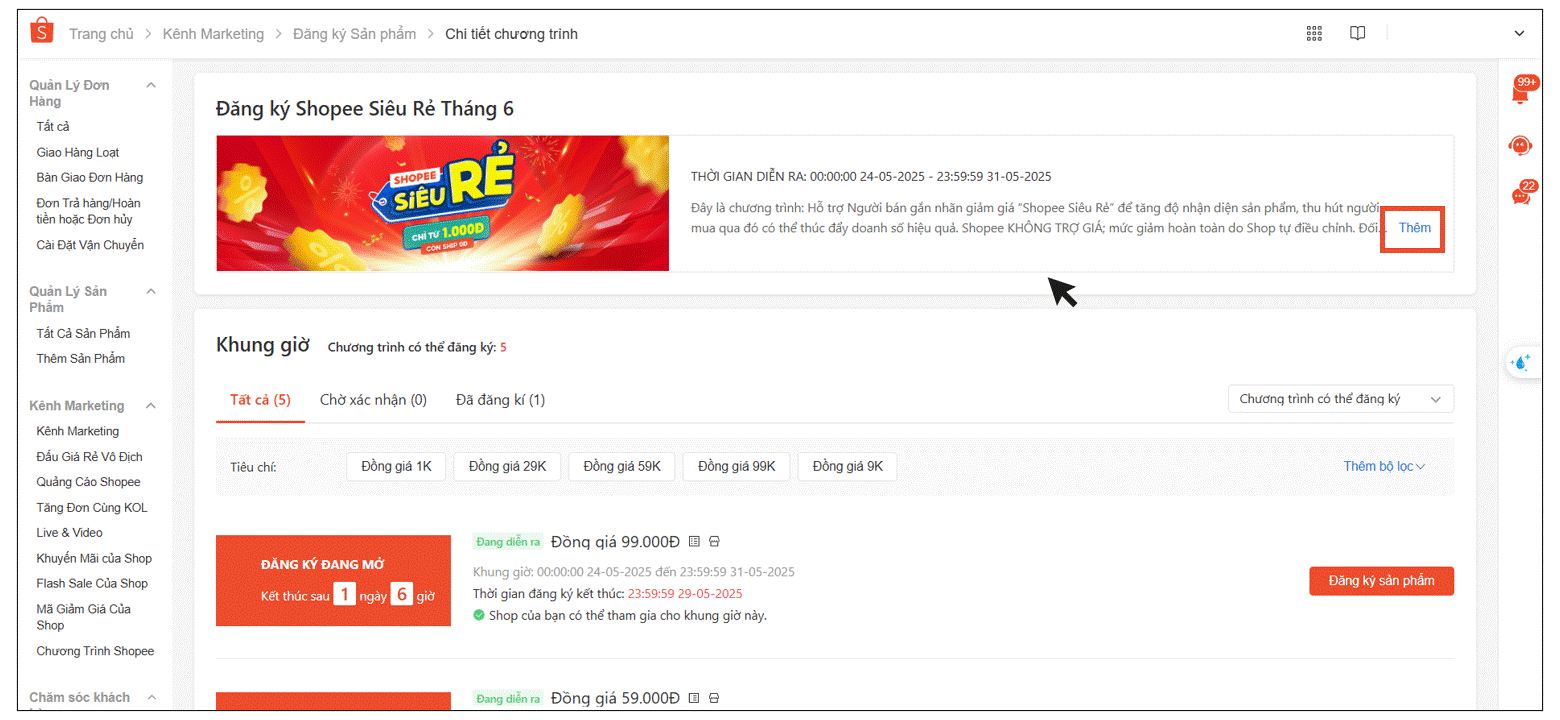
Task: Open Tất Cả Sản Phẩm in sidebar
Action: 83,333
